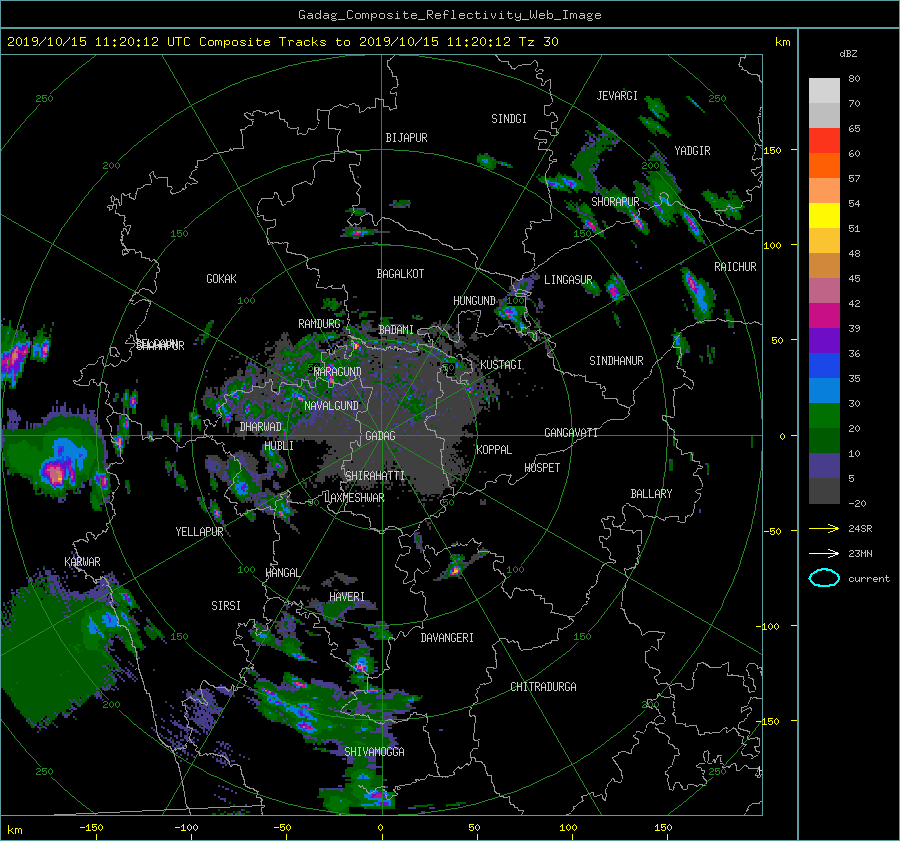Click the LINGASUR city label
The height and width of the screenshot is (841, 900).
[568, 280]
